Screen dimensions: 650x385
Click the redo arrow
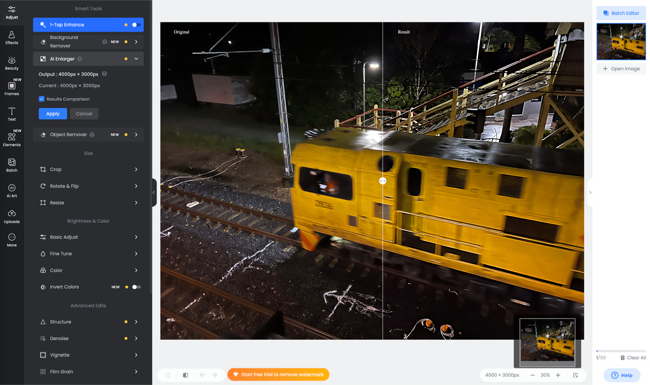click(214, 375)
